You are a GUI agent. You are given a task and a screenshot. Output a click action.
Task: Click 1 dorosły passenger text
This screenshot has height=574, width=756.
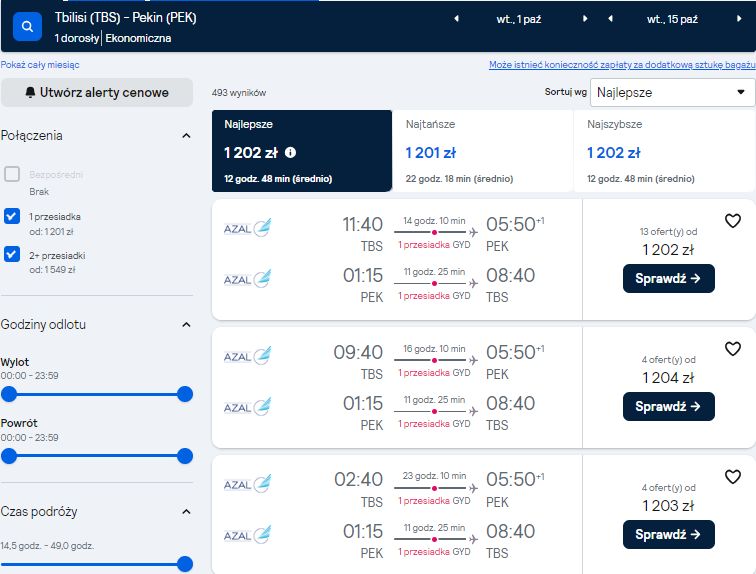click(x=77, y=38)
